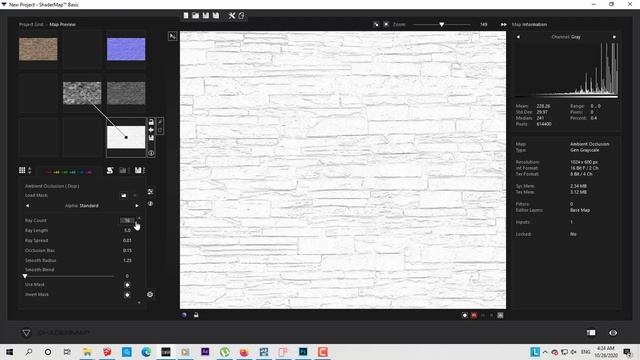Click the dimmed clear mask button
The width and height of the screenshot is (640, 360).
pyautogui.click(x=135, y=196)
